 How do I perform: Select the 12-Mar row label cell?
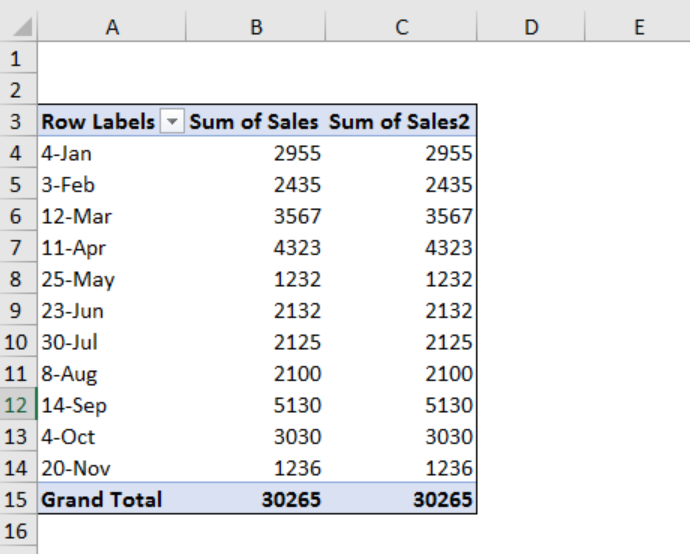tap(112, 216)
